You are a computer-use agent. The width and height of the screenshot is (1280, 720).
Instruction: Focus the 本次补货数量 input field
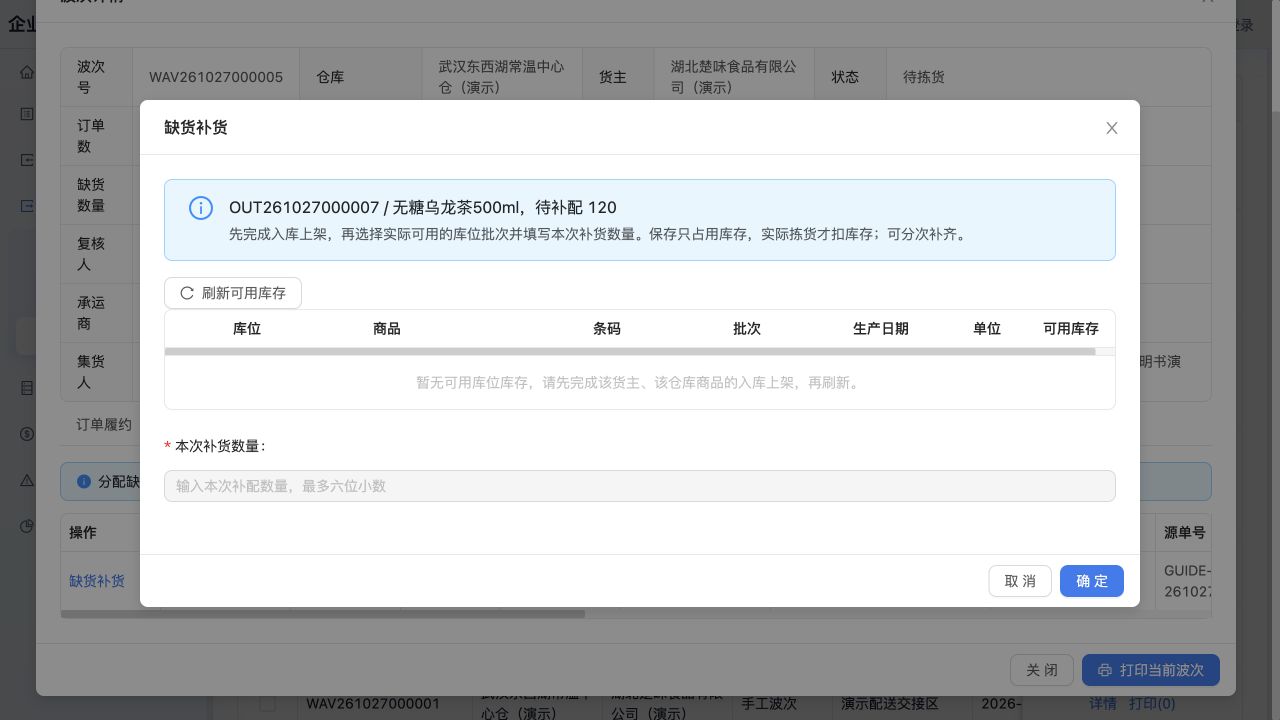(x=640, y=486)
